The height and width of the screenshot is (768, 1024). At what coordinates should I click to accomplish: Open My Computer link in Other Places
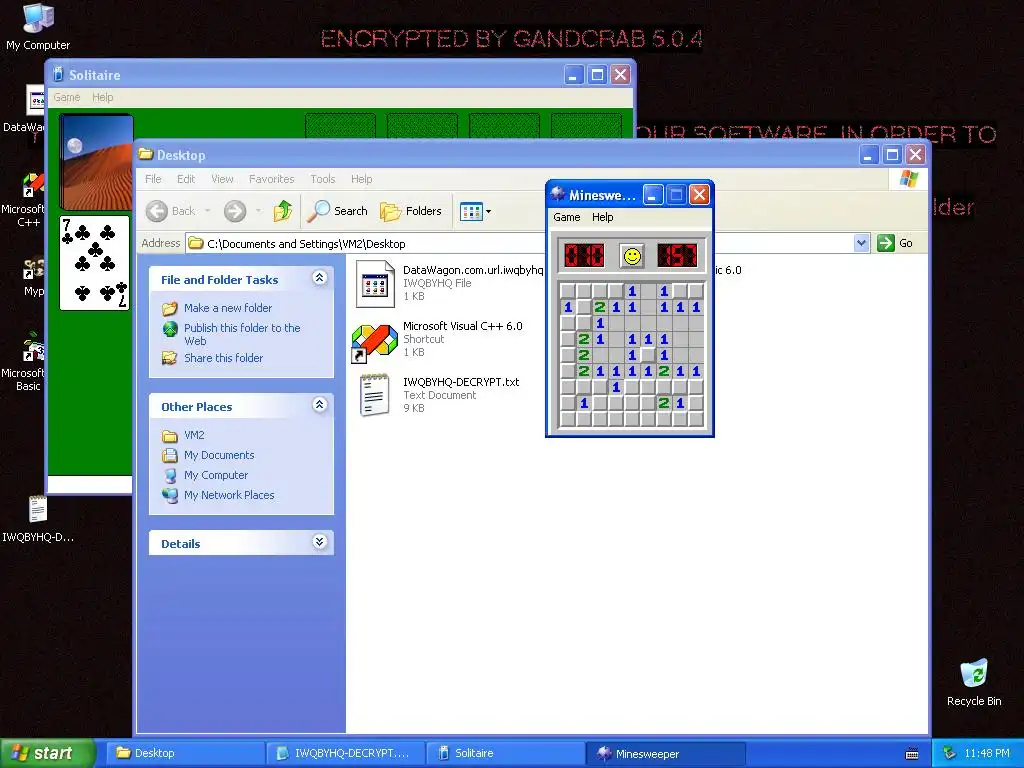click(216, 475)
